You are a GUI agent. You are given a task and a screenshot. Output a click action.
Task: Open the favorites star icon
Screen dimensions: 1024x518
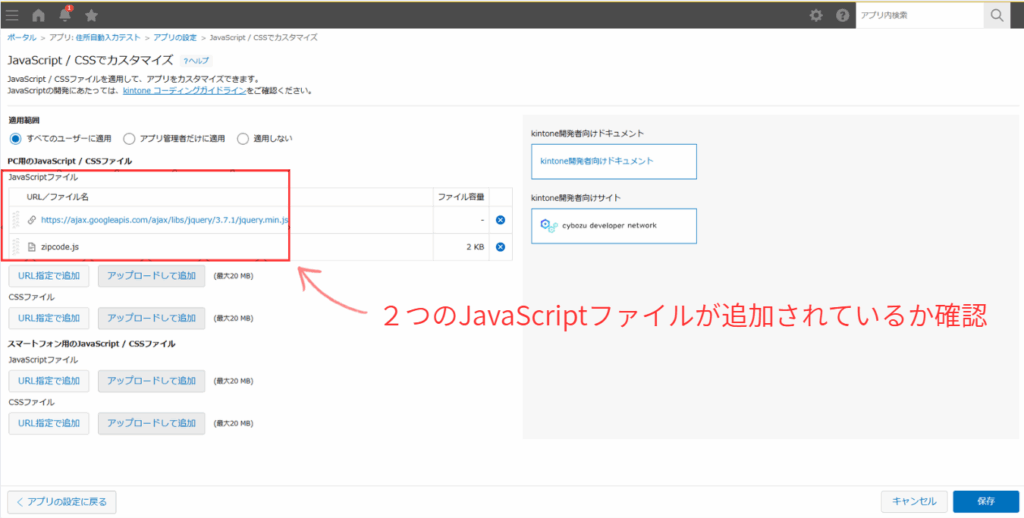pyautogui.click(x=91, y=15)
